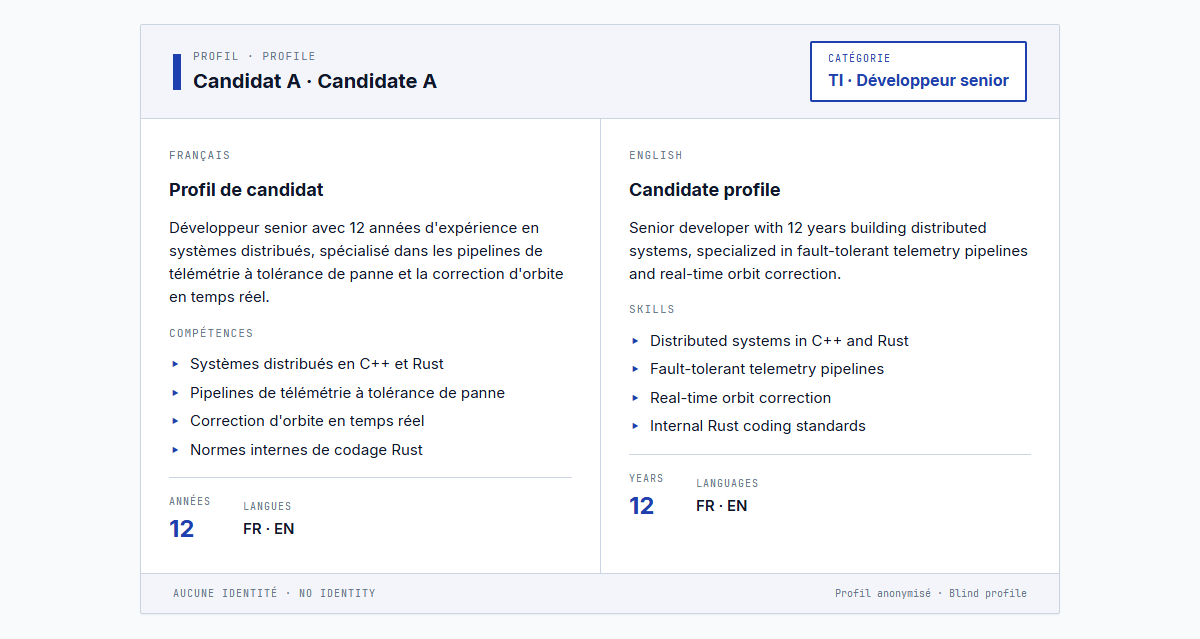Click the blue accent bar beside Candidat A title

coord(177,72)
